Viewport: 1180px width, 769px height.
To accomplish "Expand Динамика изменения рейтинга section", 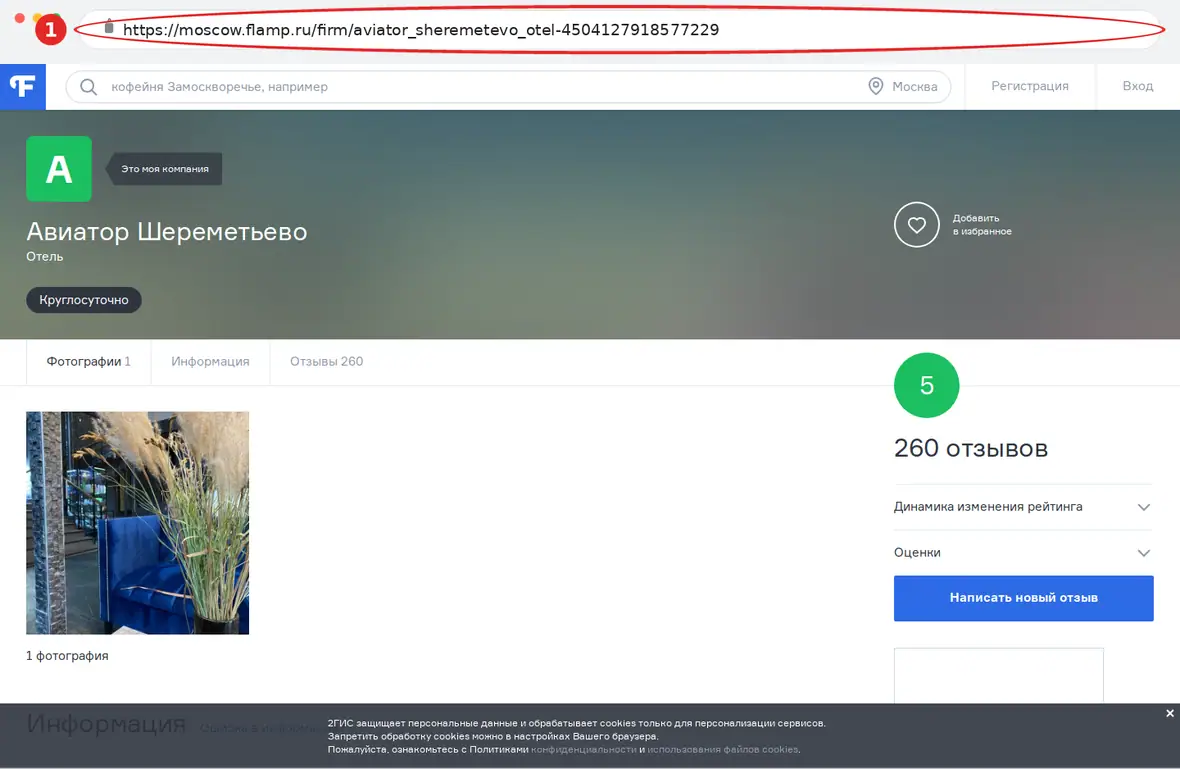I will [x=1023, y=507].
